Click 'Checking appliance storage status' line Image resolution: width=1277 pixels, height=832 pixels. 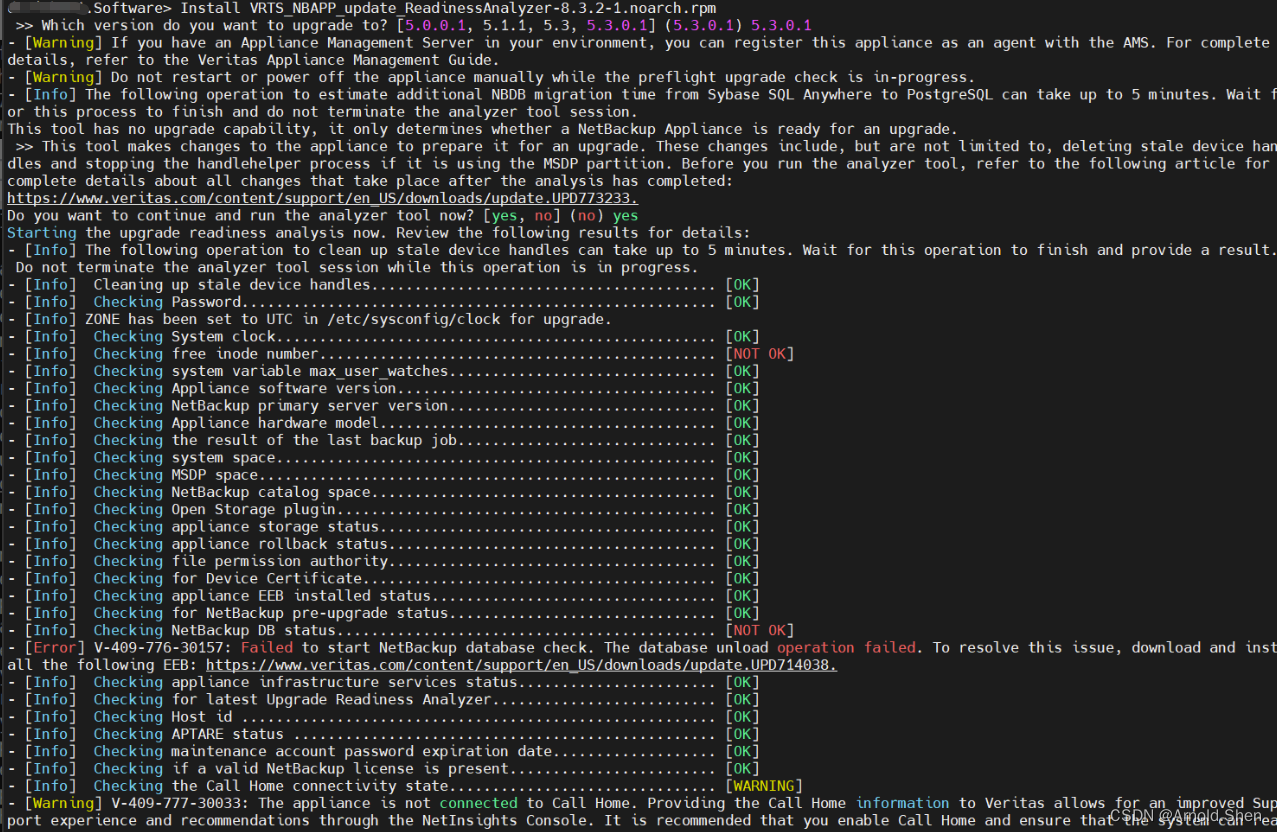pos(384,527)
